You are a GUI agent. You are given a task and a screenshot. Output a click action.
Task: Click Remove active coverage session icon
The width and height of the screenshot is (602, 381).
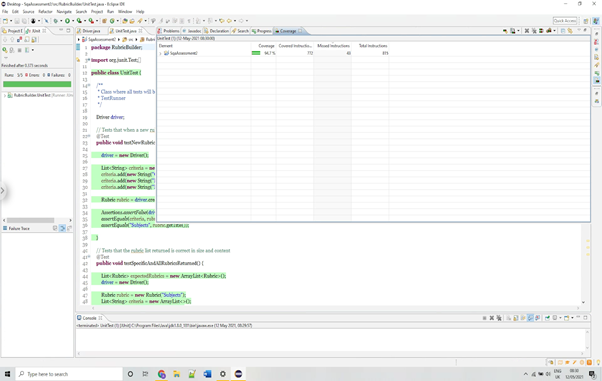point(527,31)
